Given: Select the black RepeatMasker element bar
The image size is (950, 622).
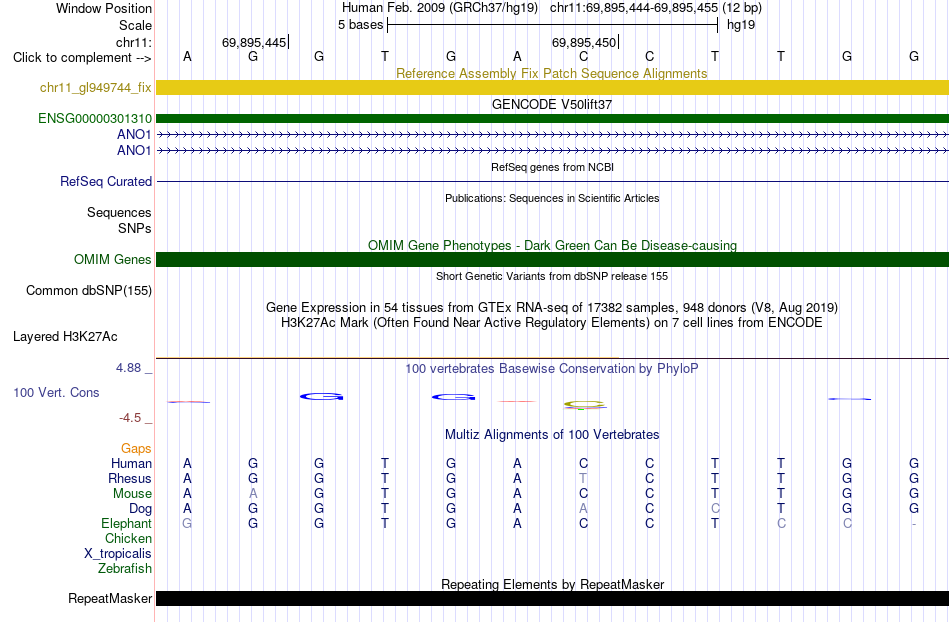Looking at the screenshot, I should [553, 599].
